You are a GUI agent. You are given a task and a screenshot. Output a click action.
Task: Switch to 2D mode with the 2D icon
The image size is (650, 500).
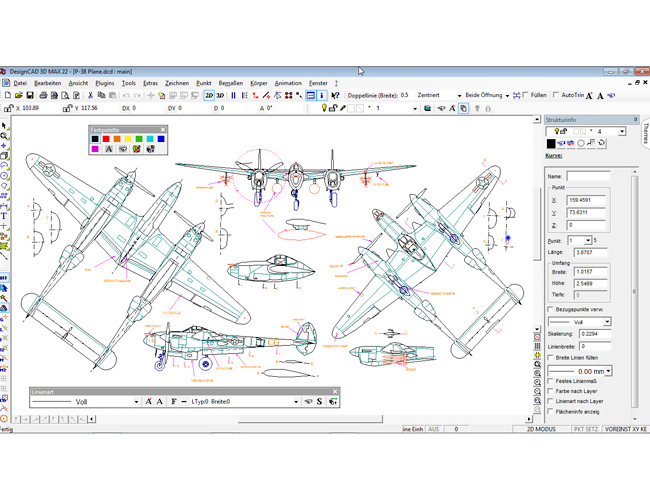209,95
